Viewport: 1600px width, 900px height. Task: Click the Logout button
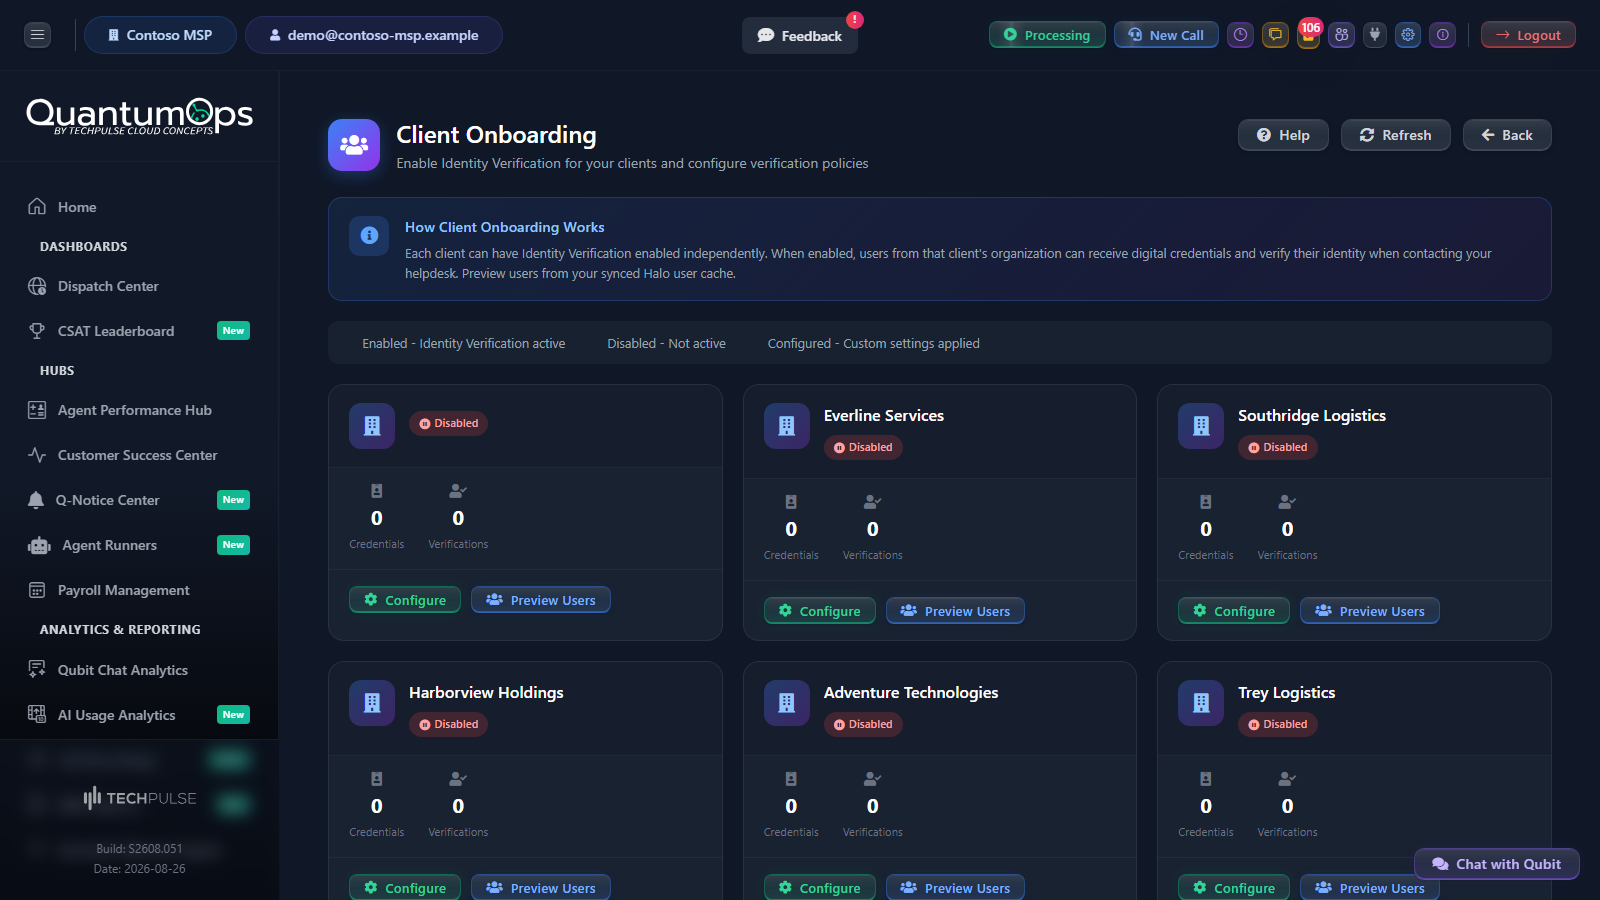(1528, 35)
